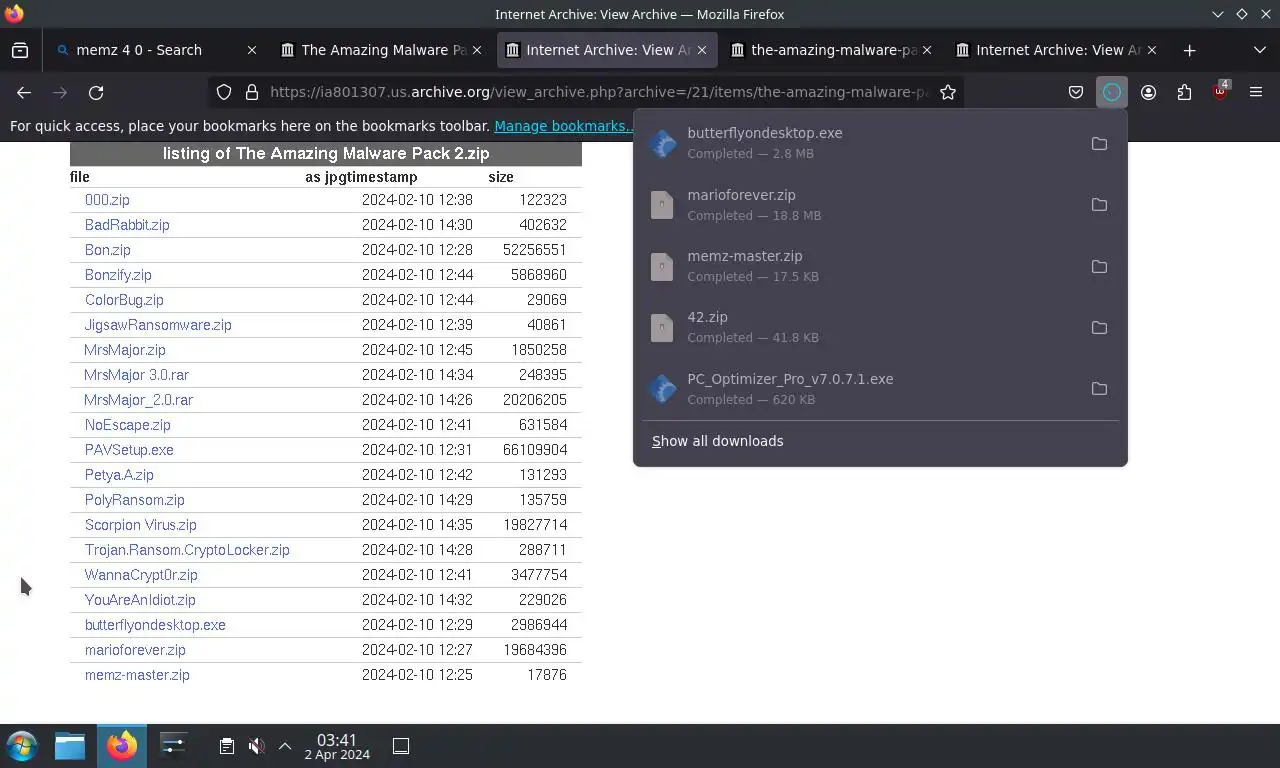
Task: Open the NoEscape.zip link
Action: pyautogui.click(x=127, y=425)
